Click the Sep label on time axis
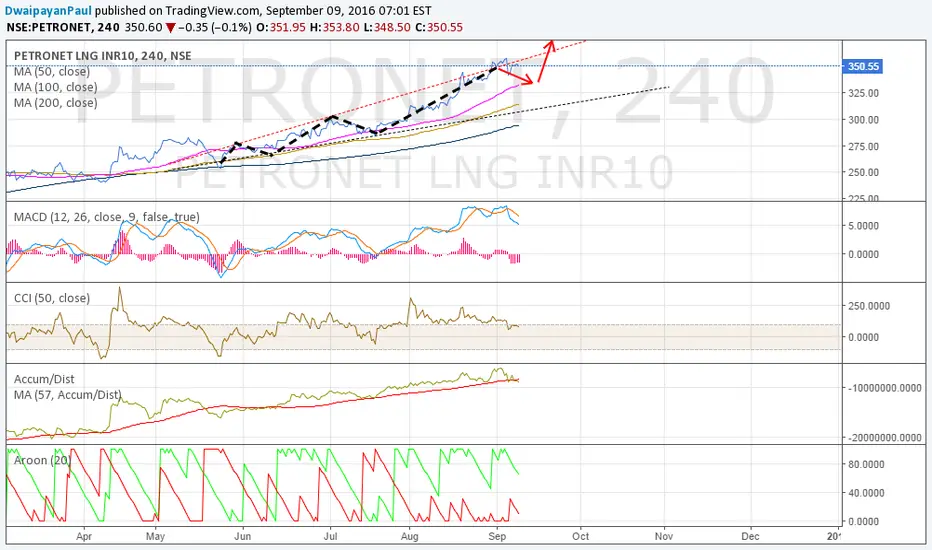Screen dimensions: 932x550 point(497,536)
